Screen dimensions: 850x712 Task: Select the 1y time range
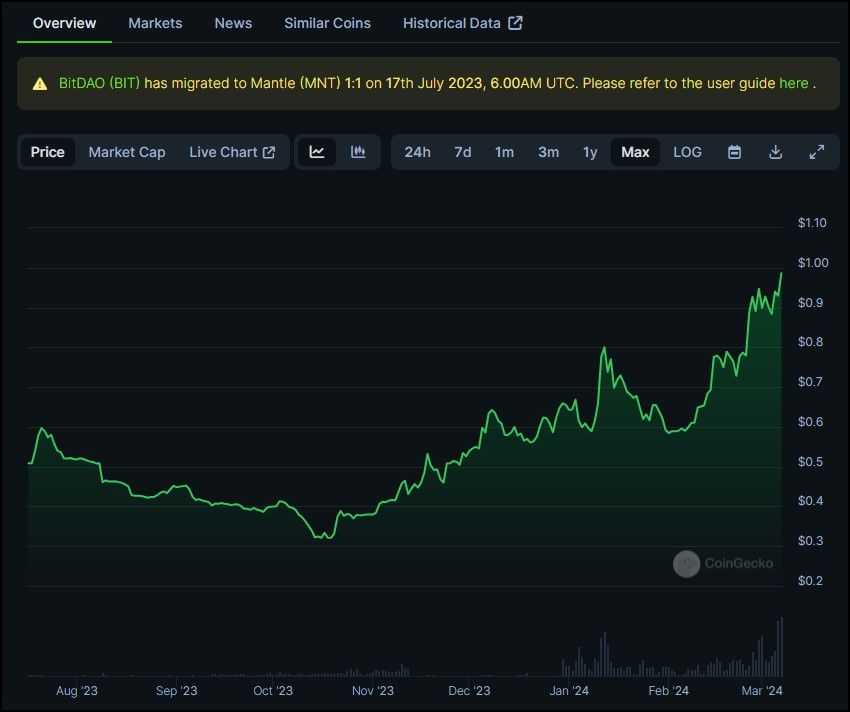pyautogui.click(x=590, y=151)
